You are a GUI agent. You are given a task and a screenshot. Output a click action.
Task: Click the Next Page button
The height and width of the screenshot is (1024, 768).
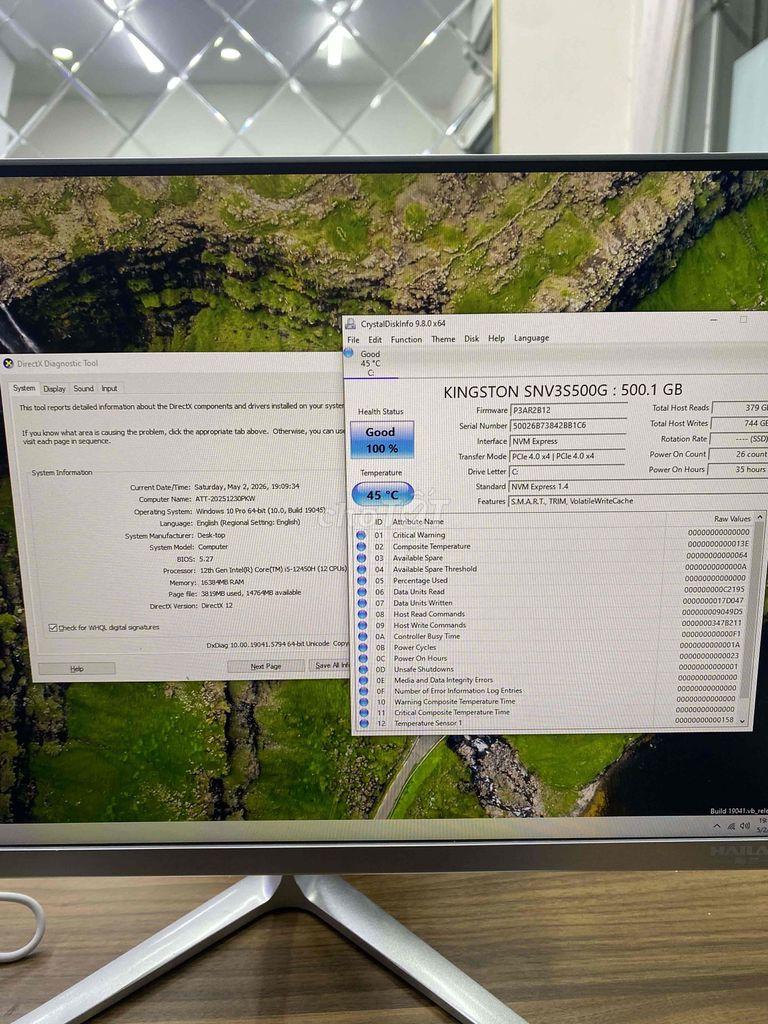pyautogui.click(x=266, y=666)
